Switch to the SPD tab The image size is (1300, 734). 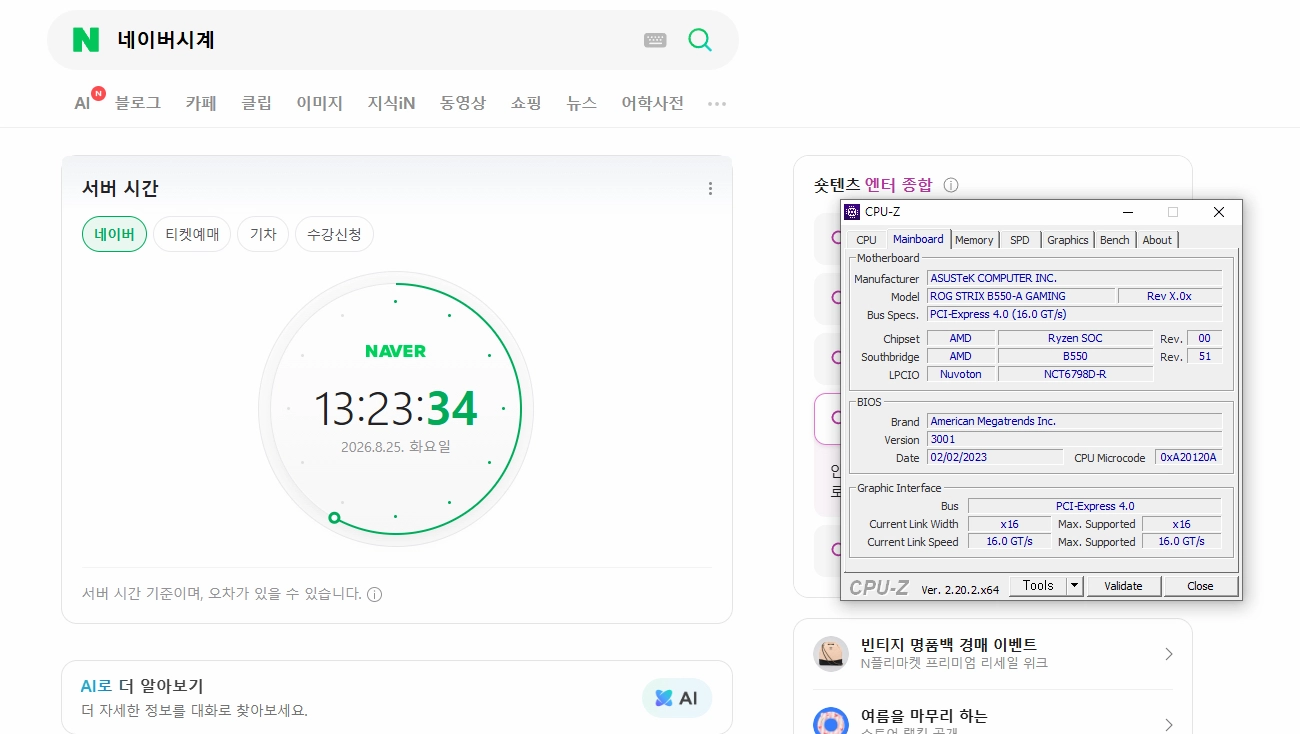coord(1019,240)
